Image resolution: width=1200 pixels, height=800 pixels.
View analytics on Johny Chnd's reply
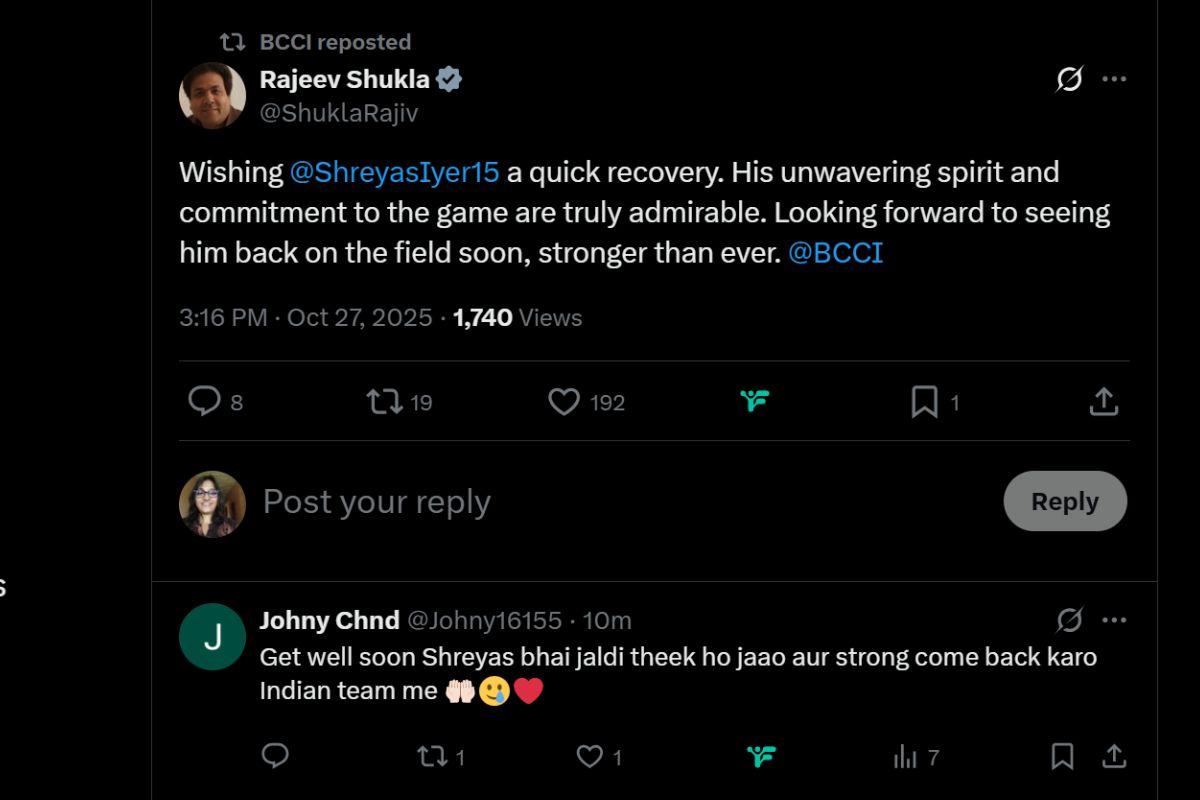tap(904, 757)
